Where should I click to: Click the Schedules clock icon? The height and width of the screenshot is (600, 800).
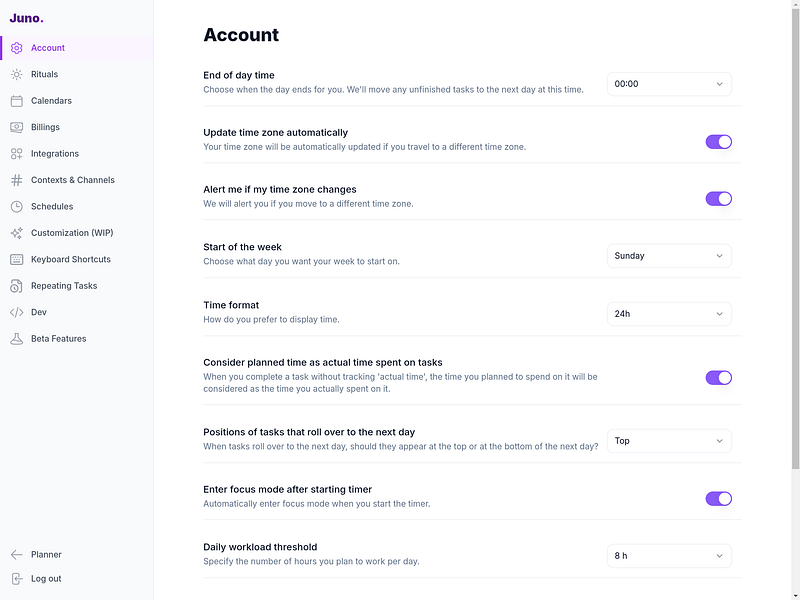16,207
